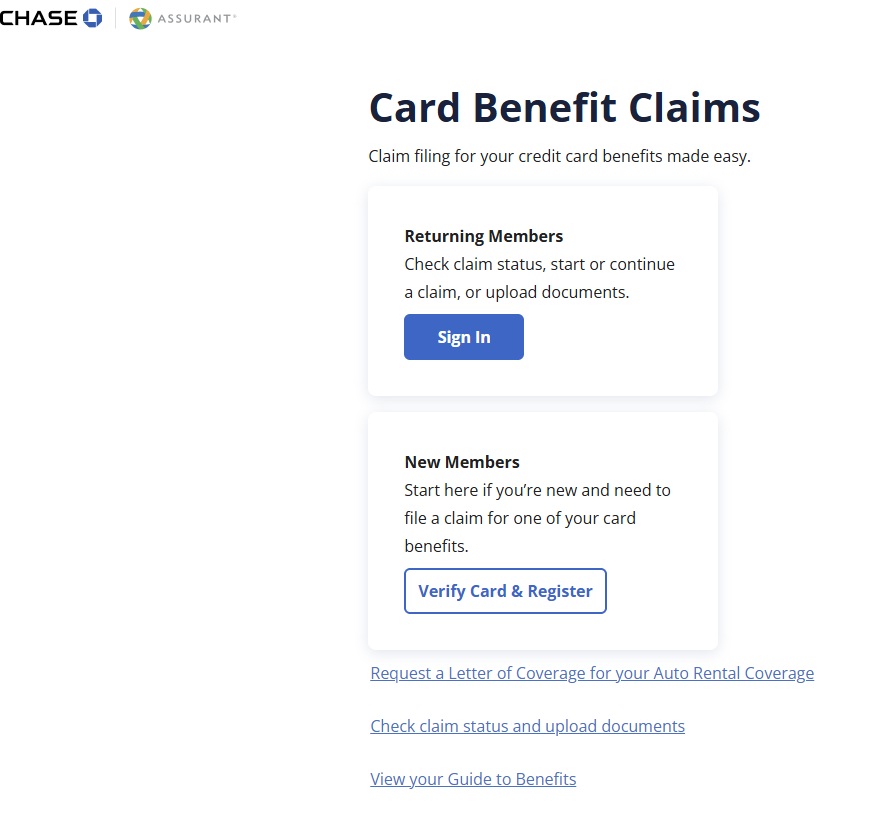Click the Card Benefit Claims heading
This screenshot has width=883, height=821.
click(x=564, y=108)
